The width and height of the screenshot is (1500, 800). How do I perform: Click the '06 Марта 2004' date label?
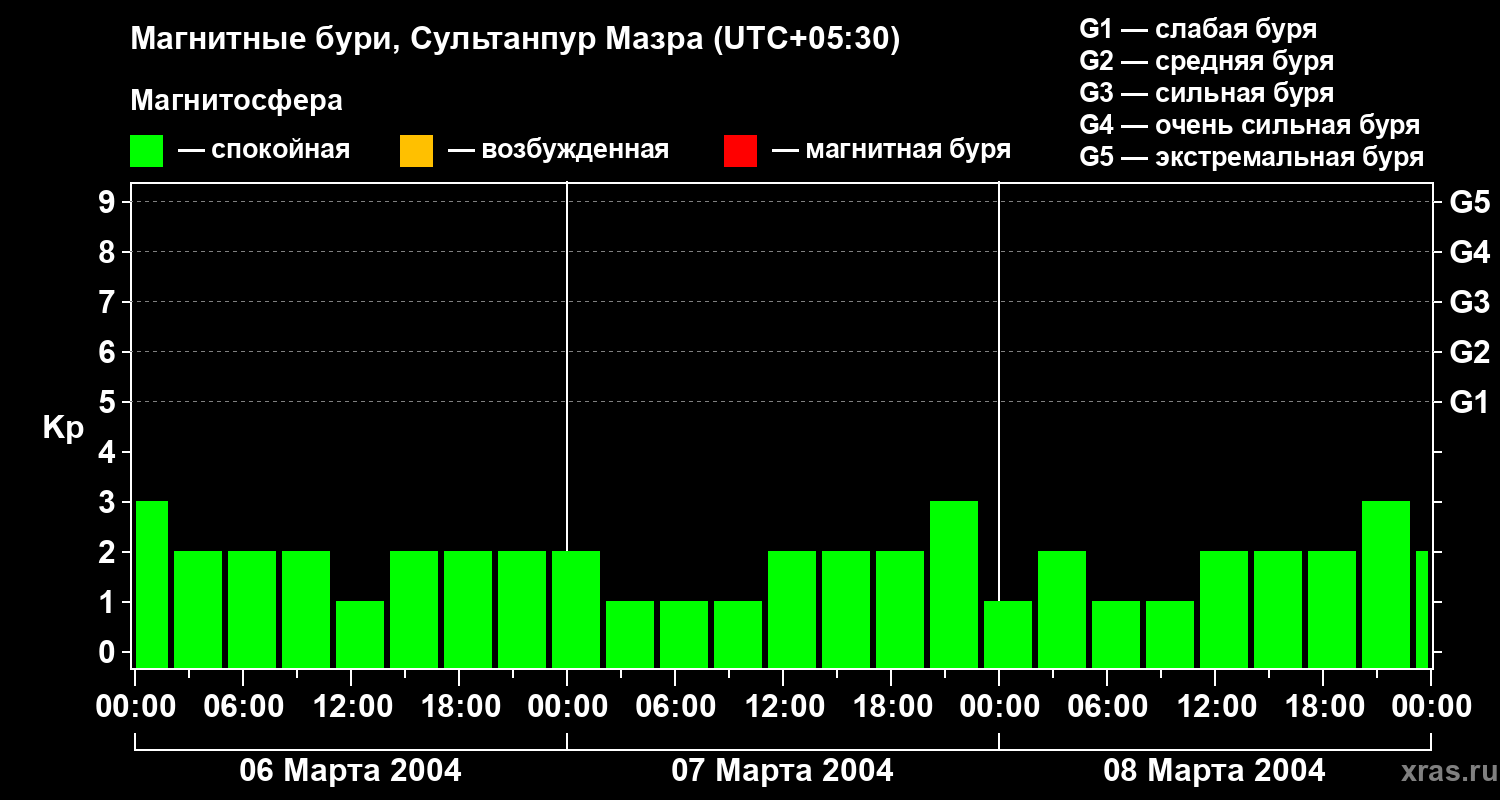coord(350,771)
